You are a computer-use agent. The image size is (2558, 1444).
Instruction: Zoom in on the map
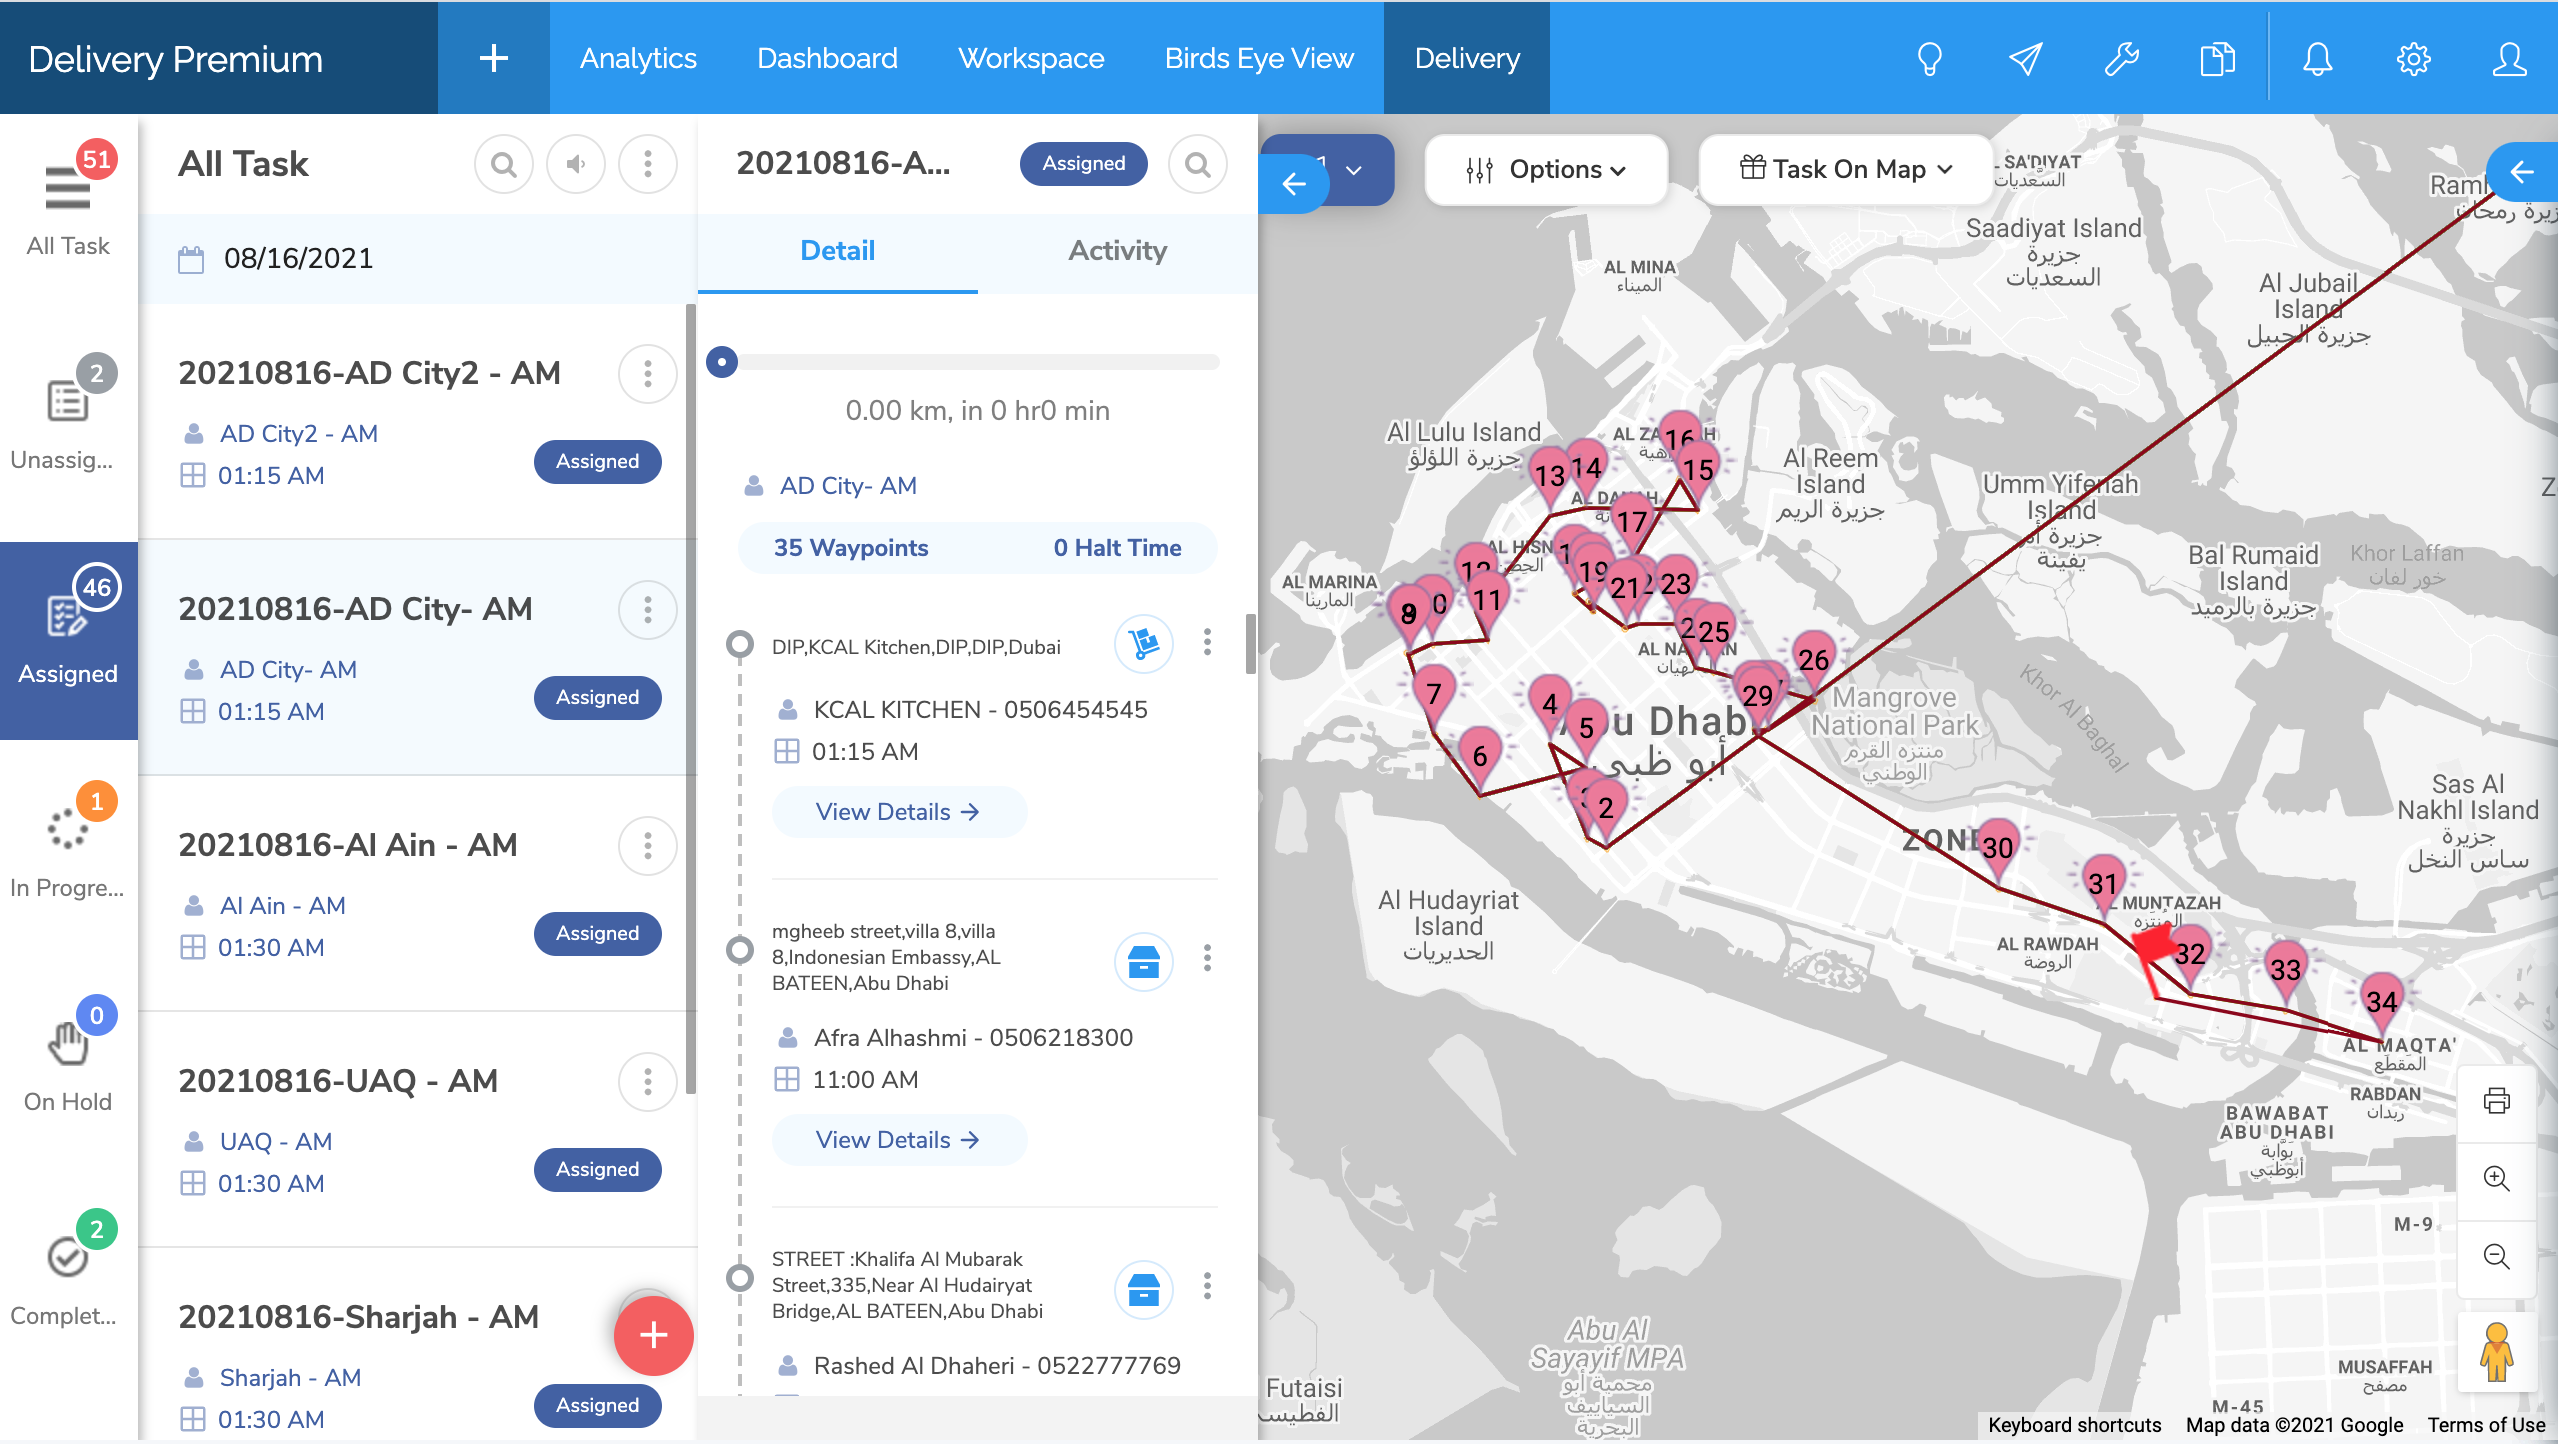(2497, 1178)
